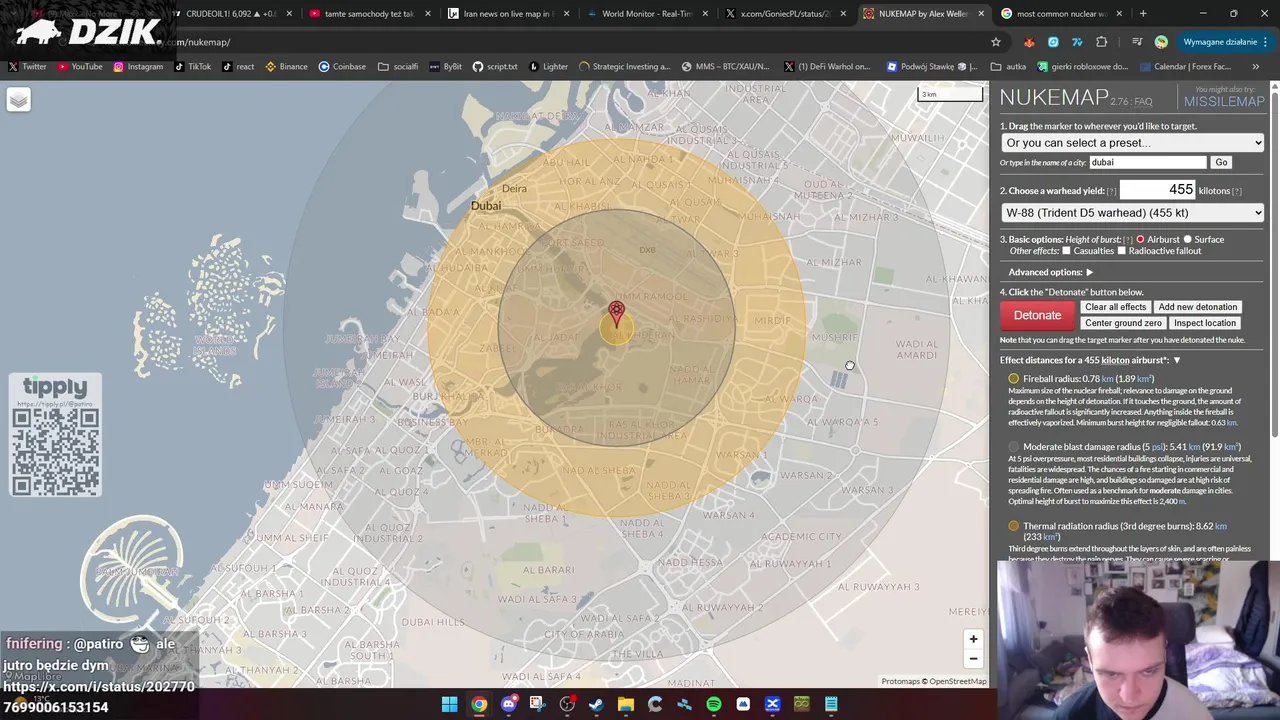Screen dimensions: 1280x720
Task: Open the FAQ link
Action: pyautogui.click(x=1143, y=102)
